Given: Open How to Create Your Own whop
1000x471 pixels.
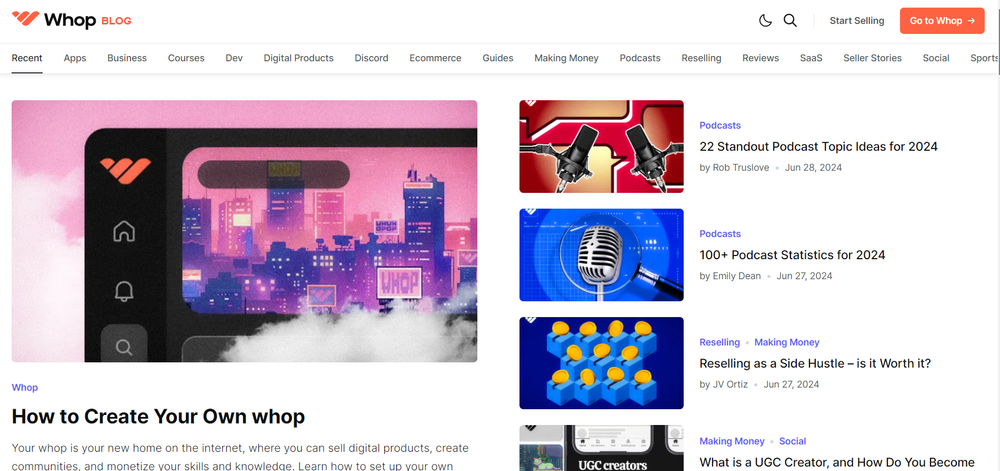Looking at the screenshot, I should (158, 416).
